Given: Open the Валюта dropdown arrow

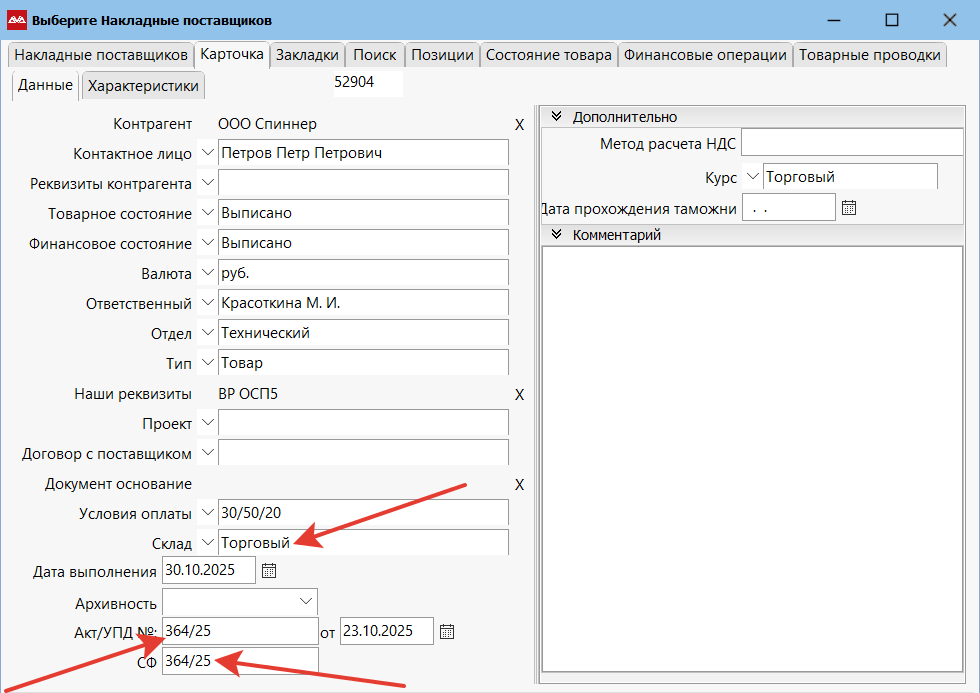Looking at the screenshot, I should coord(207,272).
